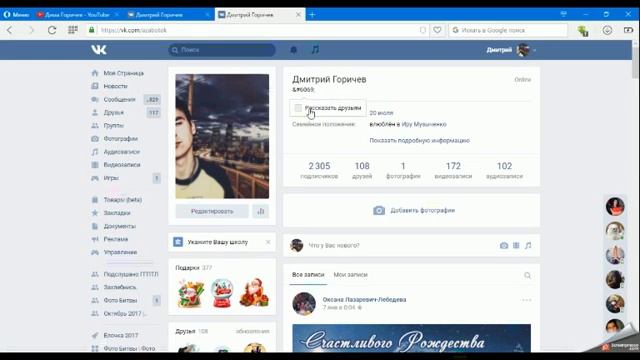Click the browser reload icon
Screen dimensions: 640x360
click(52, 30)
